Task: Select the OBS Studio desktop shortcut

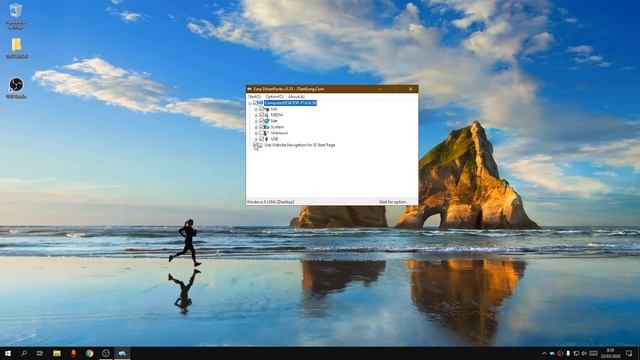Action: coord(16,88)
